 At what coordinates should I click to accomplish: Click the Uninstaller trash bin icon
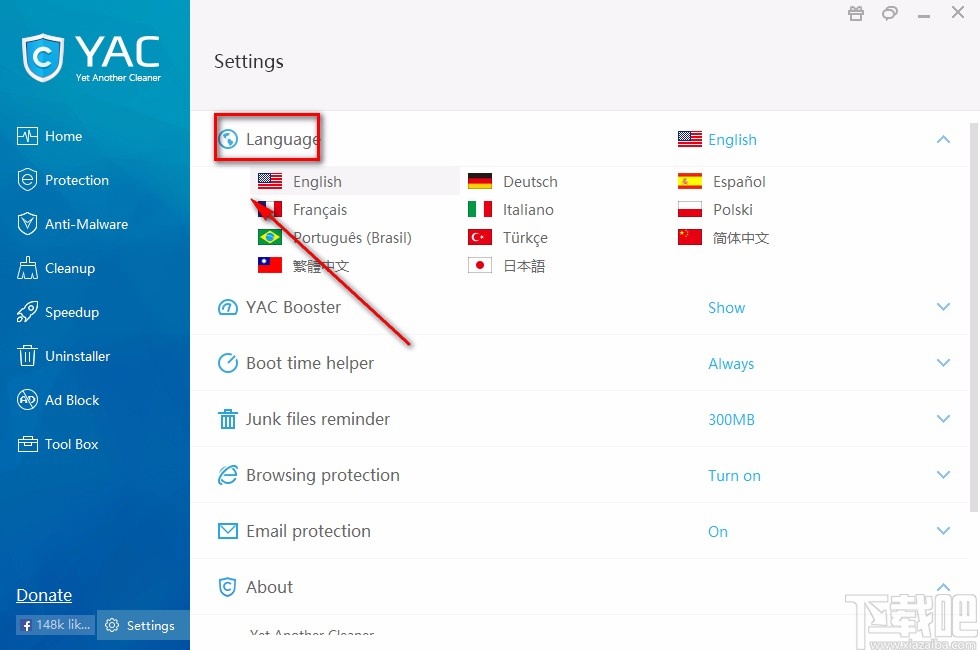(x=27, y=356)
